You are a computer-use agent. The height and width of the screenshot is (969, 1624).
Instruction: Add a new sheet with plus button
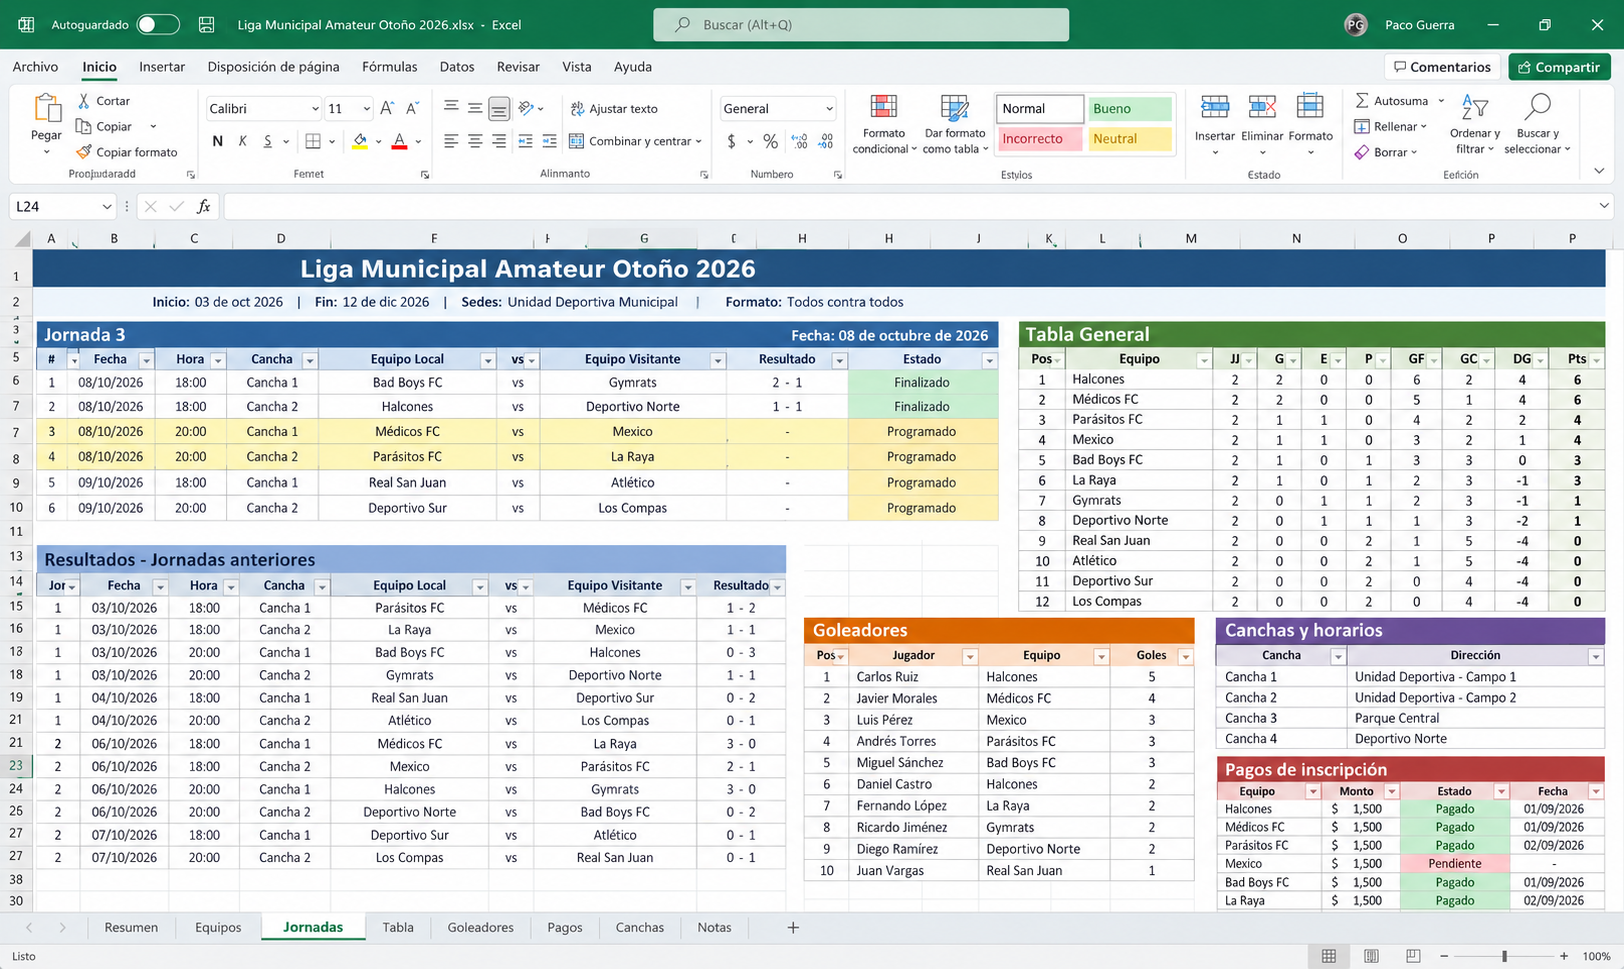793,927
